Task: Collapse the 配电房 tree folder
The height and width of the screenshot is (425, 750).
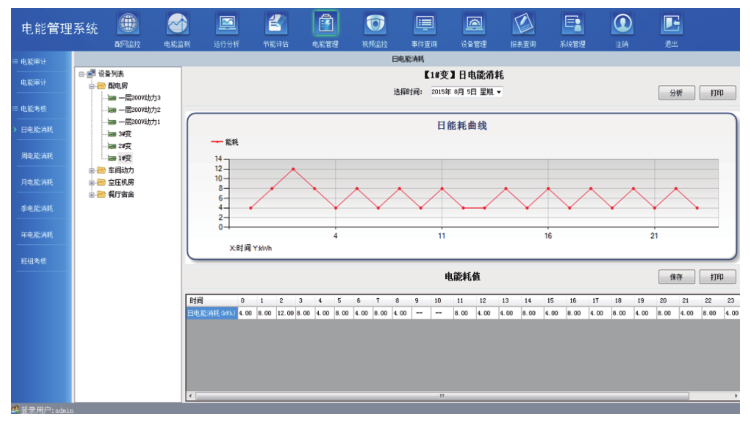Action: (x=91, y=86)
